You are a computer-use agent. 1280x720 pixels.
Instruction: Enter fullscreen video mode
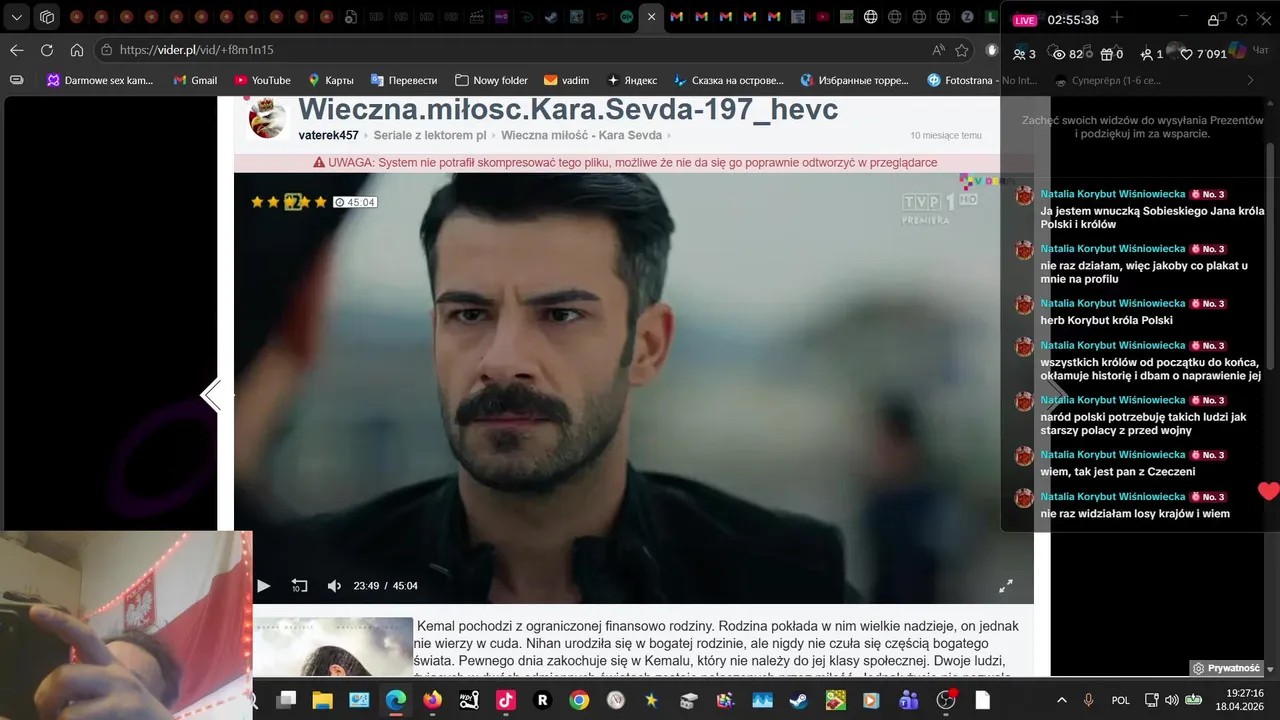1006,586
